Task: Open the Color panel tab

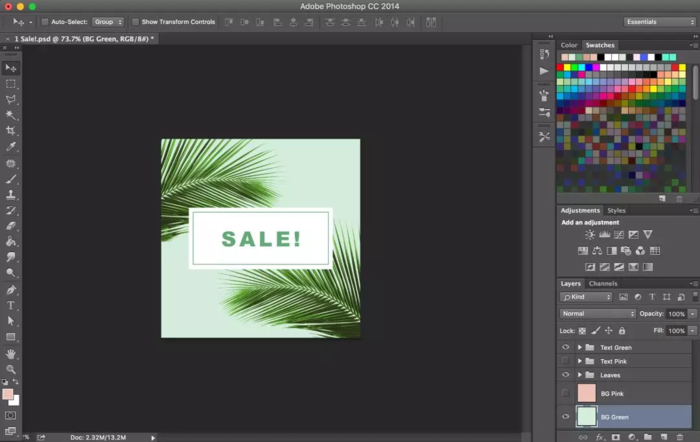Action: pos(569,45)
